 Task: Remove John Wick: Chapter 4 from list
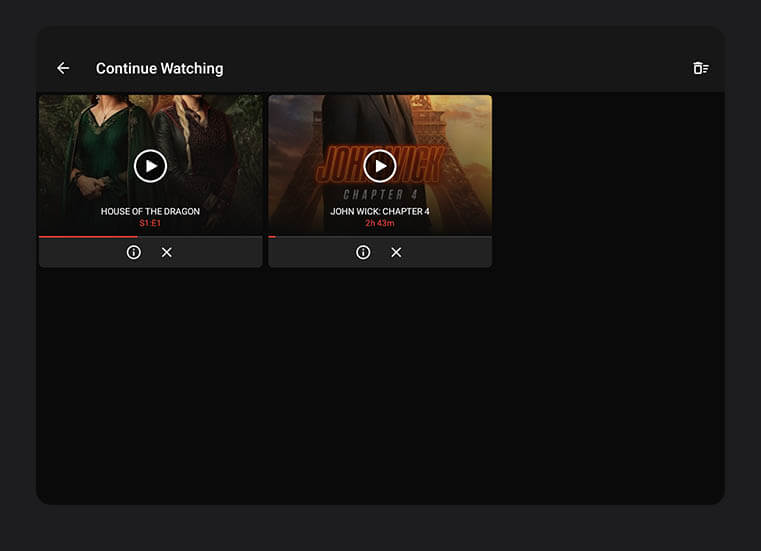pyautogui.click(x=396, y=252)
